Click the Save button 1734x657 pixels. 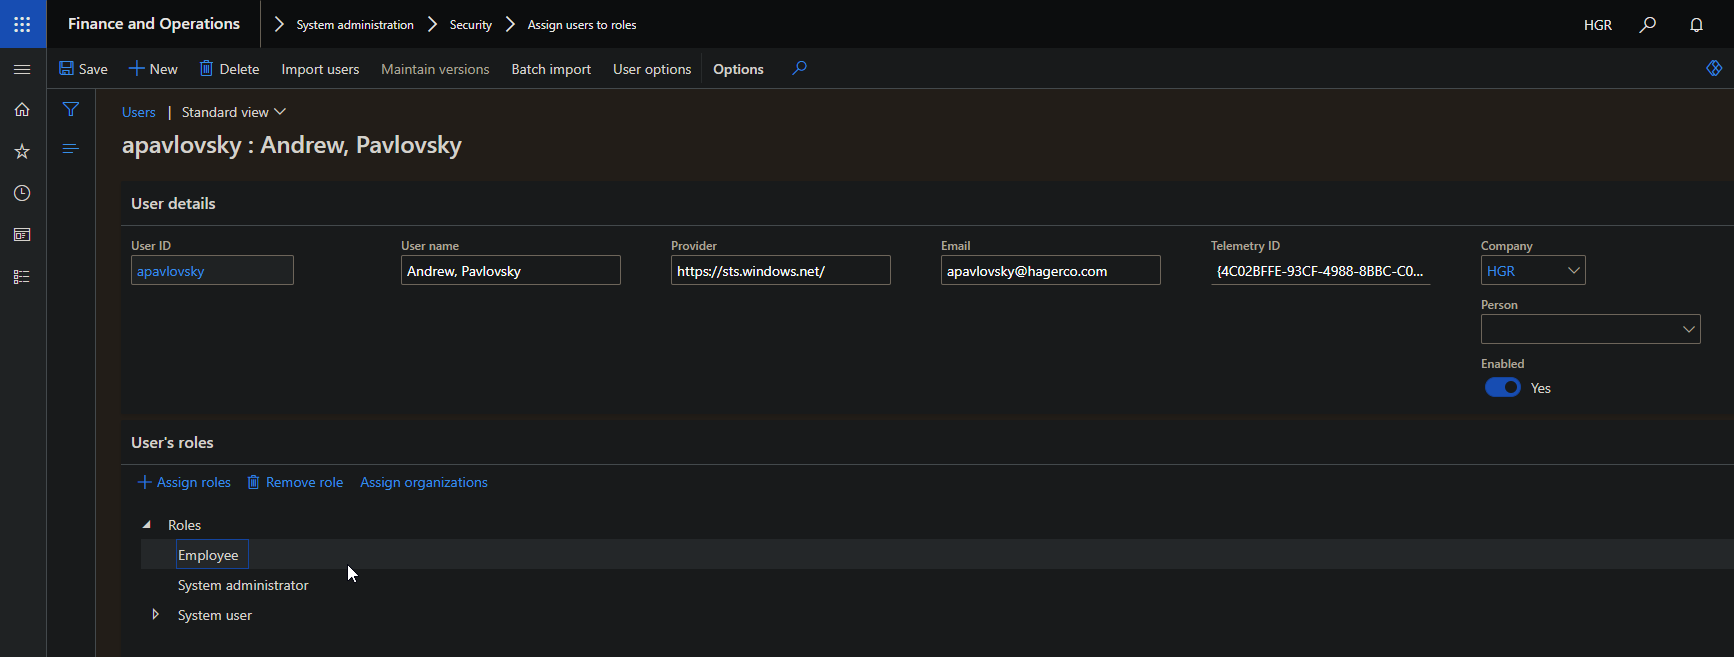pos(83,69)
